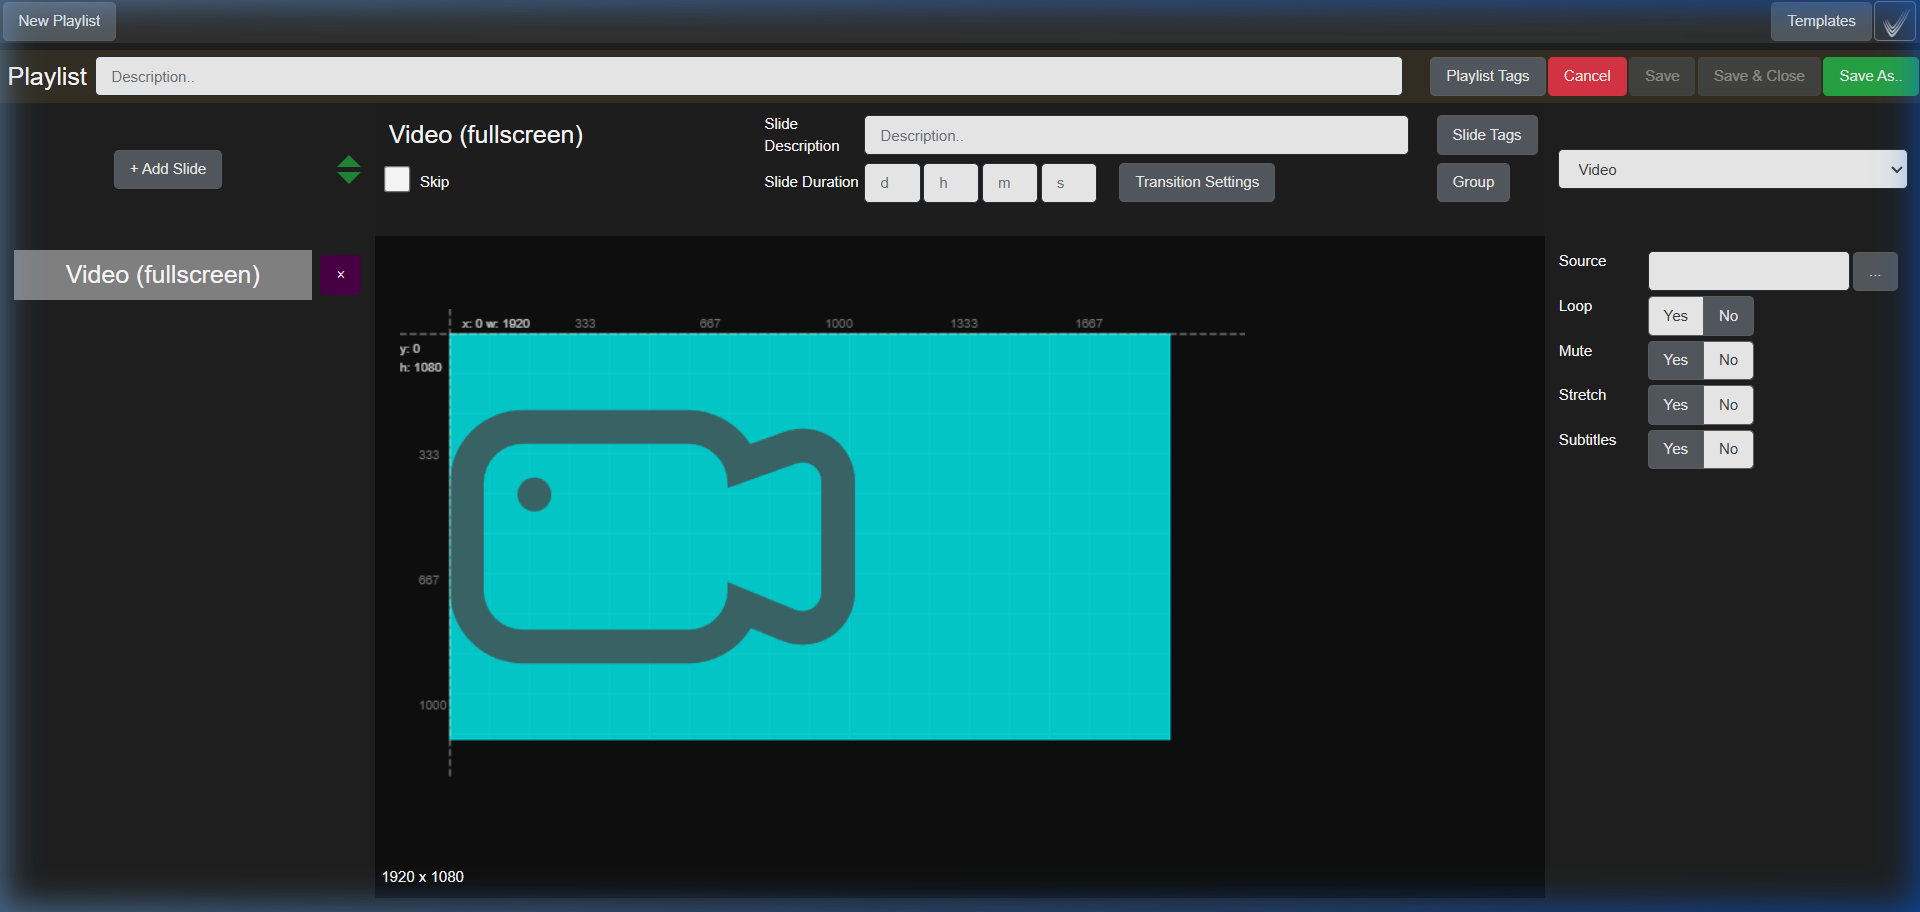Set Mute to Yes
This screenshot has width=1920, height=912.
click(1675, 360)
